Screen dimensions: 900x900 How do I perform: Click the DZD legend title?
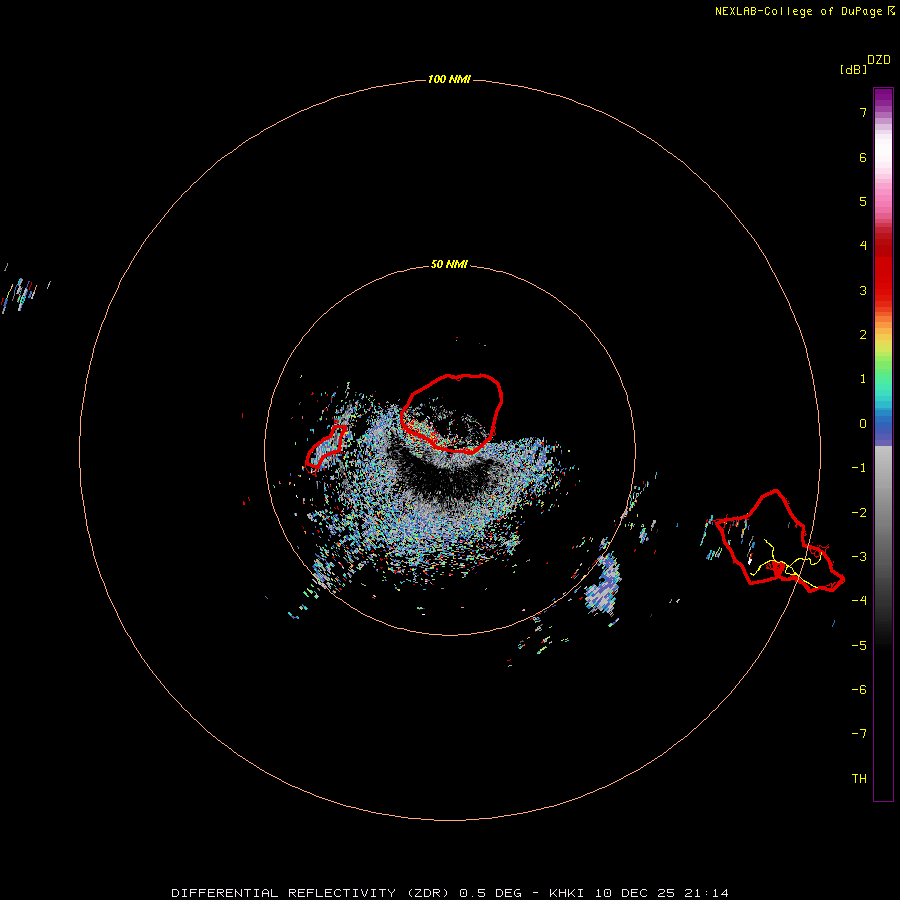click(x=879, y=60)
